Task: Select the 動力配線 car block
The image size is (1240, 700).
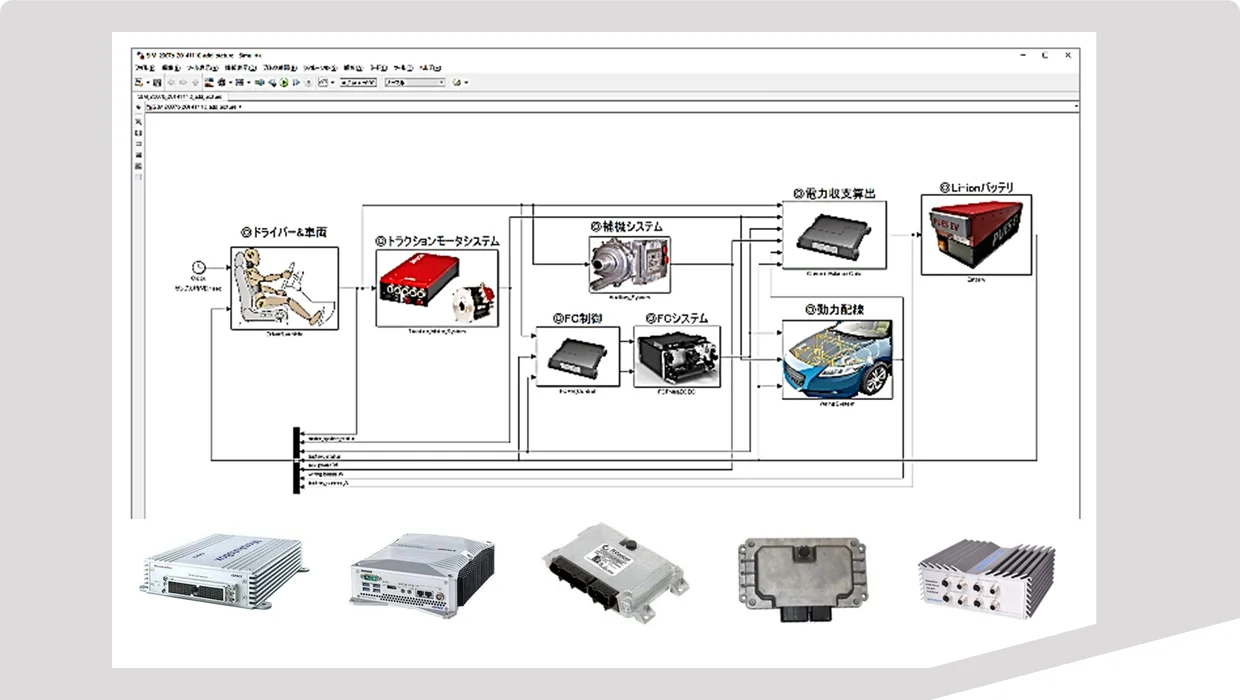Action: [837, 360]
